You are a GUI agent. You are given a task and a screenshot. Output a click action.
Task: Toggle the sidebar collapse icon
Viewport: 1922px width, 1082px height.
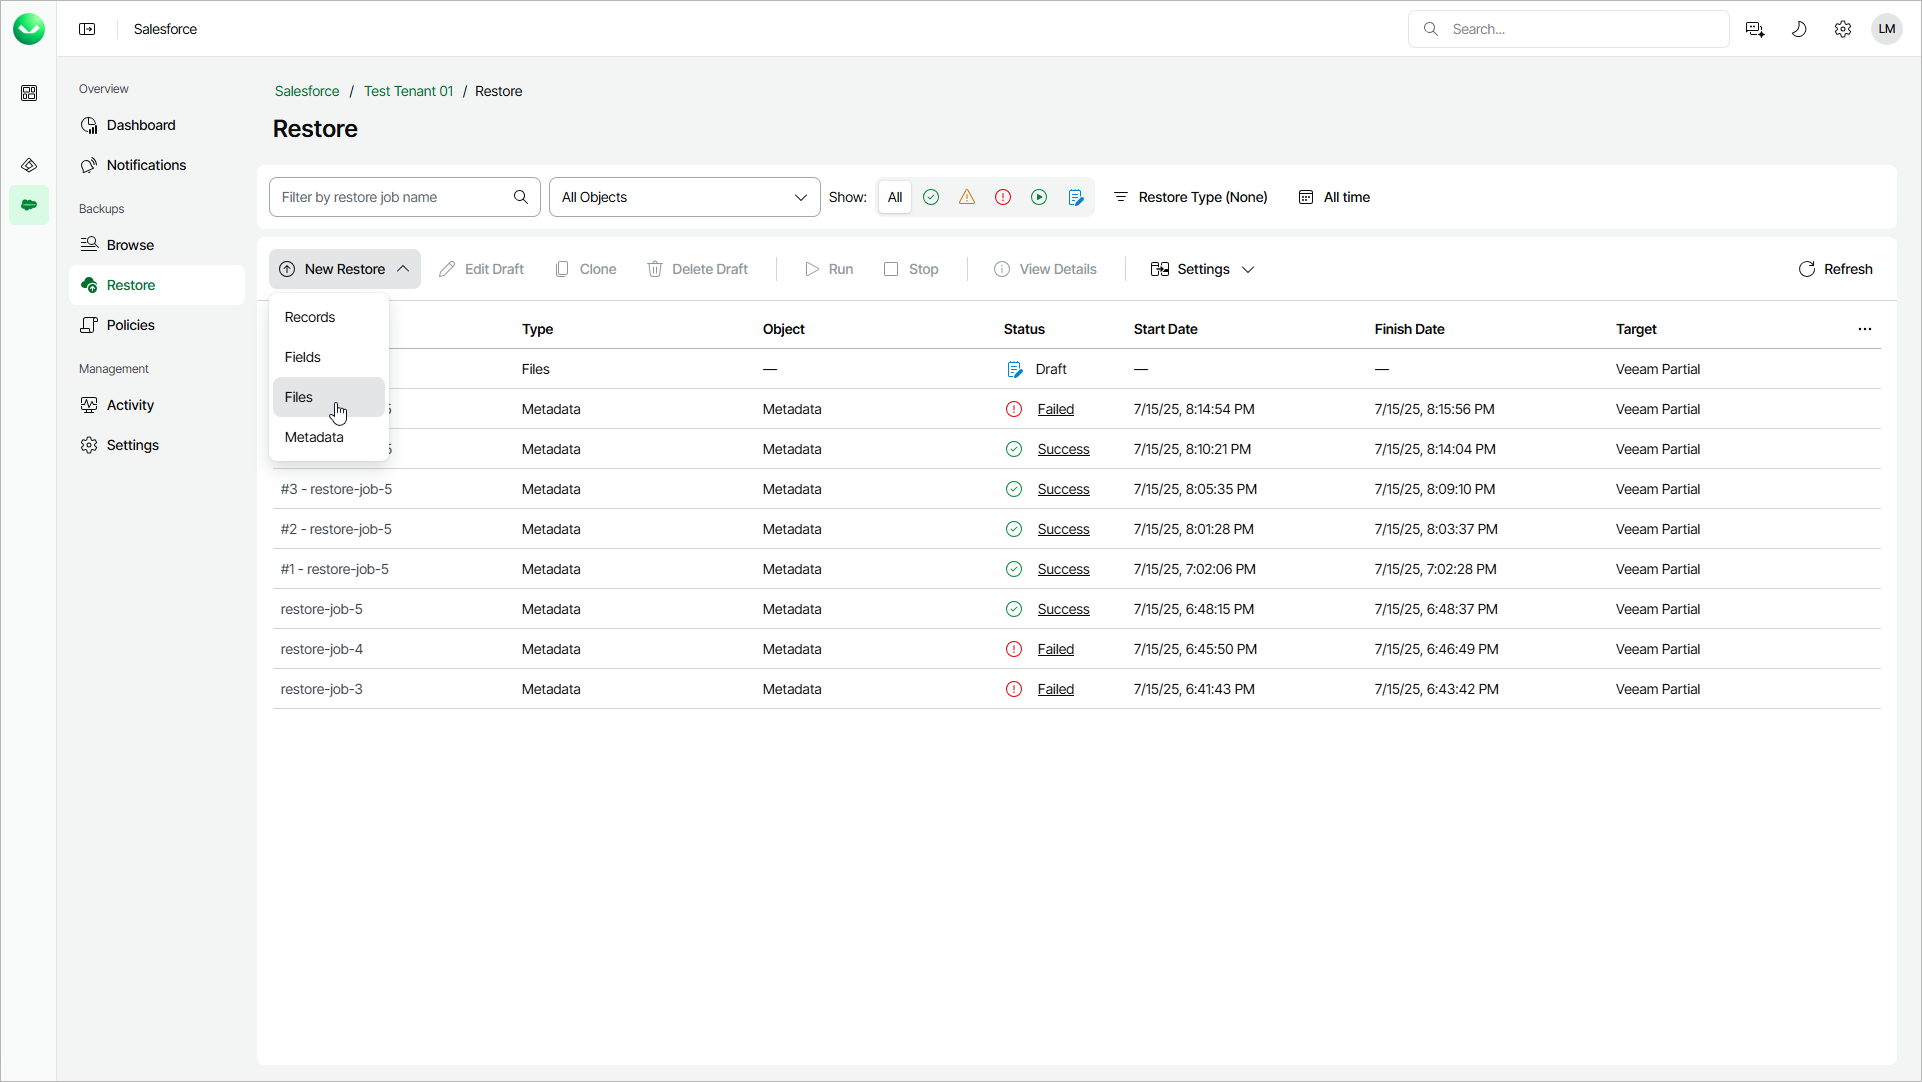point(87,29)
